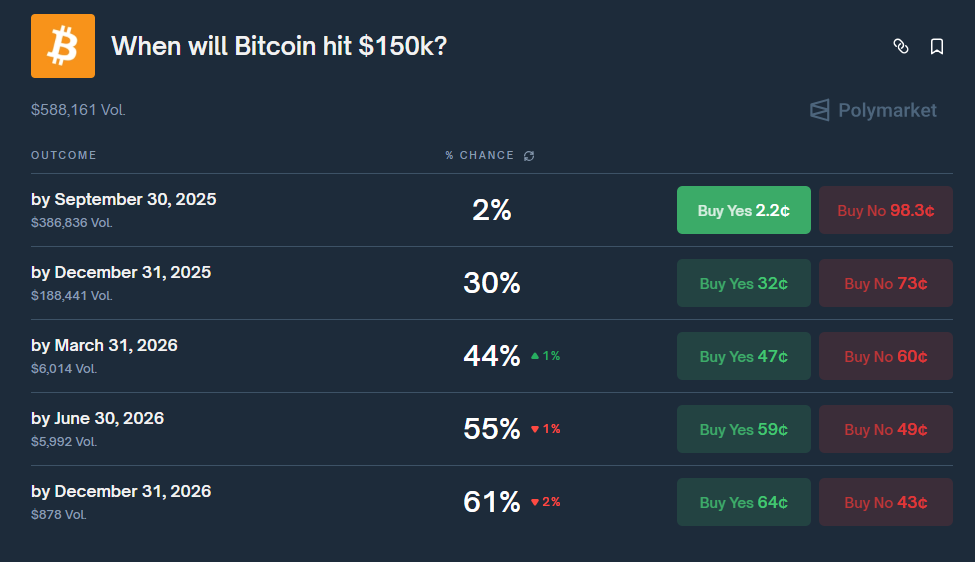Open 'When will Bitcoin hit $150k?' title
Viewport: 975px width, 562px height.
tap(279, 46)
